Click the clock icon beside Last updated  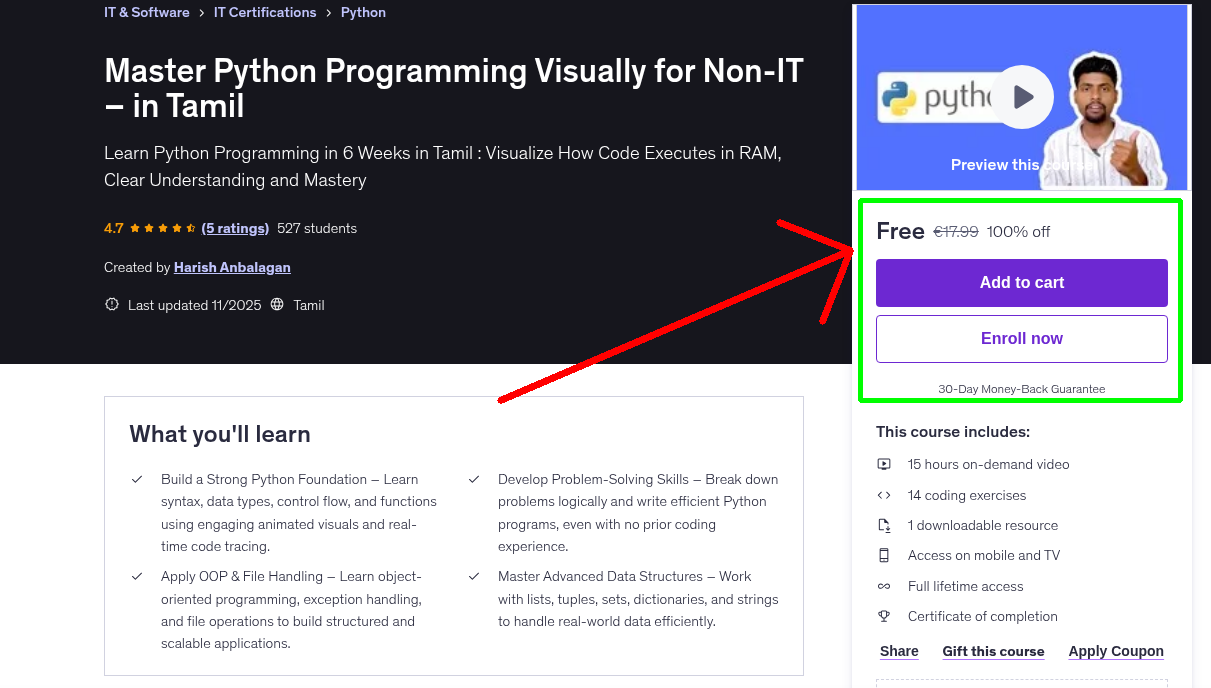[111, 304]
